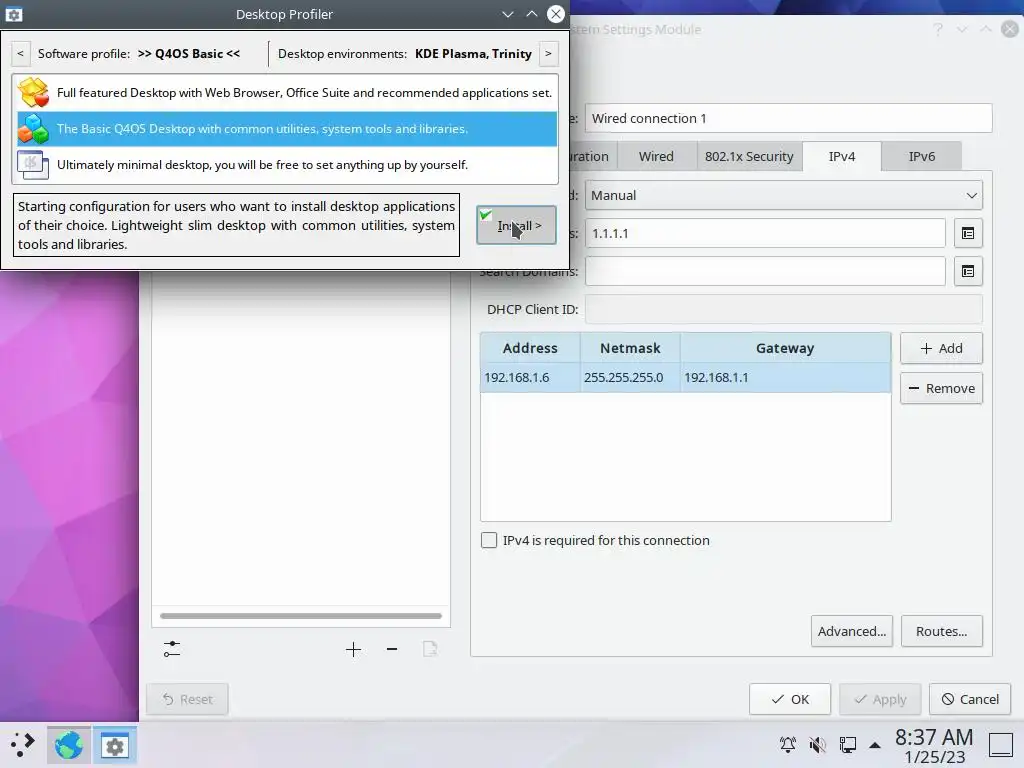1024x768 pixels.
Task: Click the Address column header
Action: (x=530, y=348)
